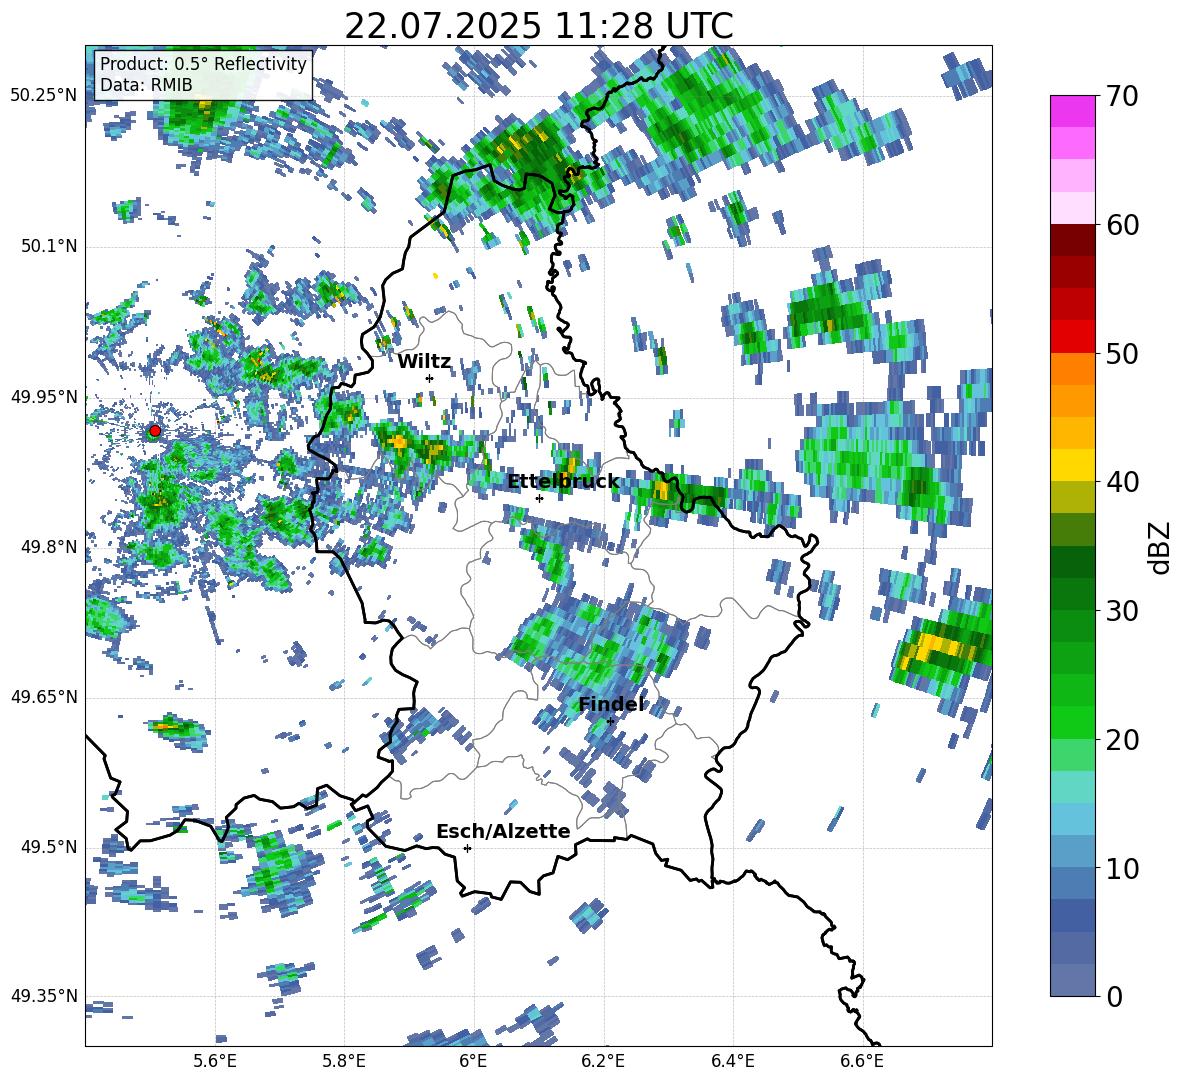Click the 49.95°N latitude tick label
Viewport: 1184px width, 1081px height.
(x=44, y=397)
